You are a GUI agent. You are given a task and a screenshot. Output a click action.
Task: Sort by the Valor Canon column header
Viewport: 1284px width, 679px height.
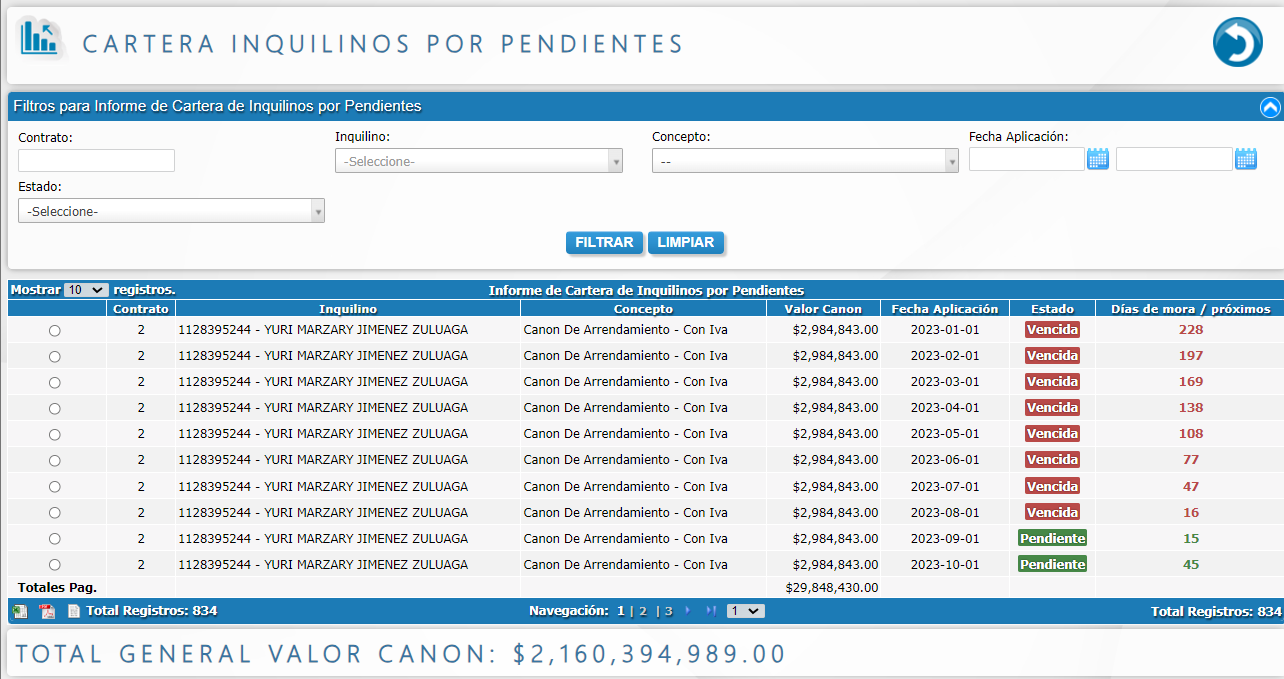pyautogui.click(x=822, y=309)
